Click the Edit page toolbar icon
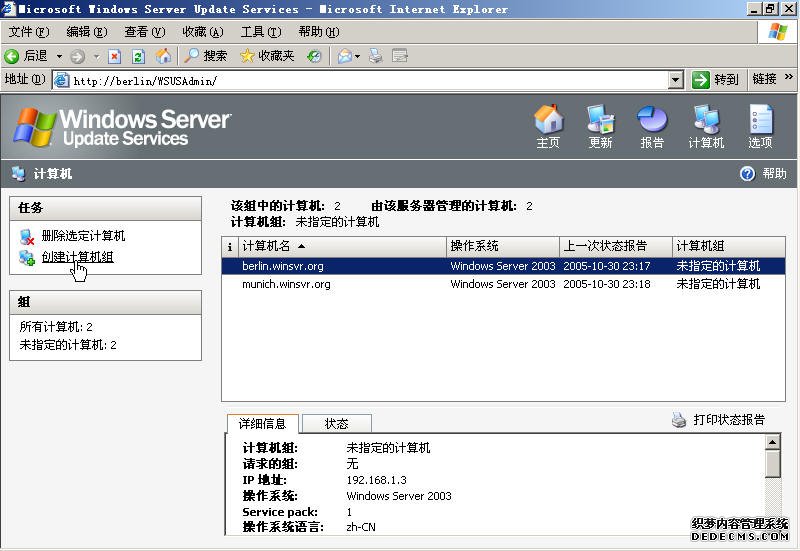Screen dimensions: 800x551 pyautogui.click(x=399, y=56)
